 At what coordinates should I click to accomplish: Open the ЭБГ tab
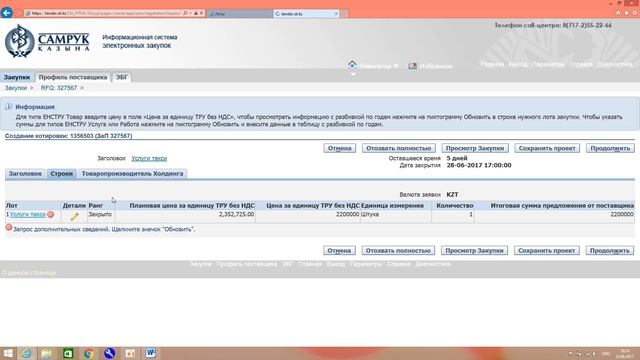click(121, 77)
